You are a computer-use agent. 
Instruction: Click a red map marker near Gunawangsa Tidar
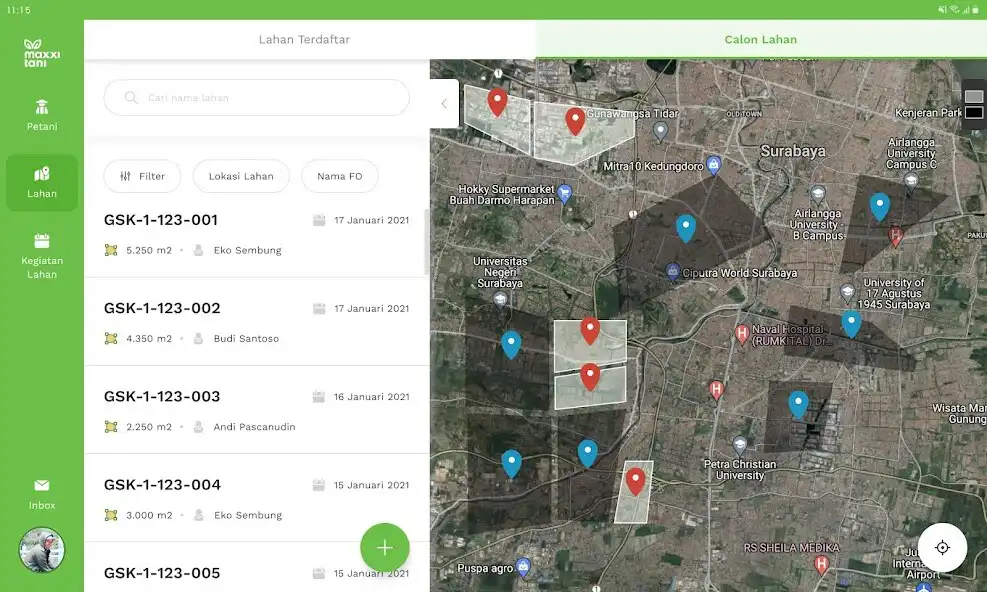575,120
